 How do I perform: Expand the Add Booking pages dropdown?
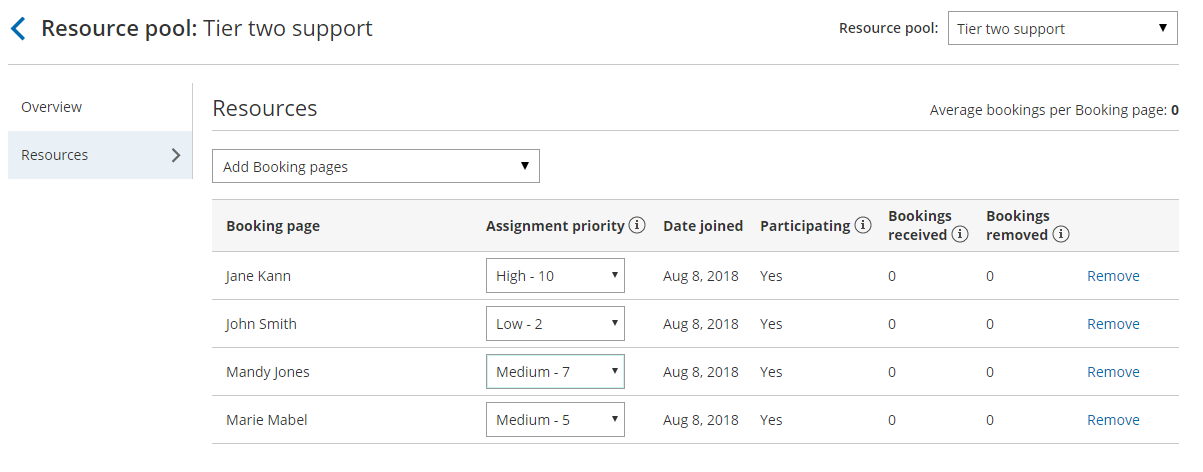376,167
